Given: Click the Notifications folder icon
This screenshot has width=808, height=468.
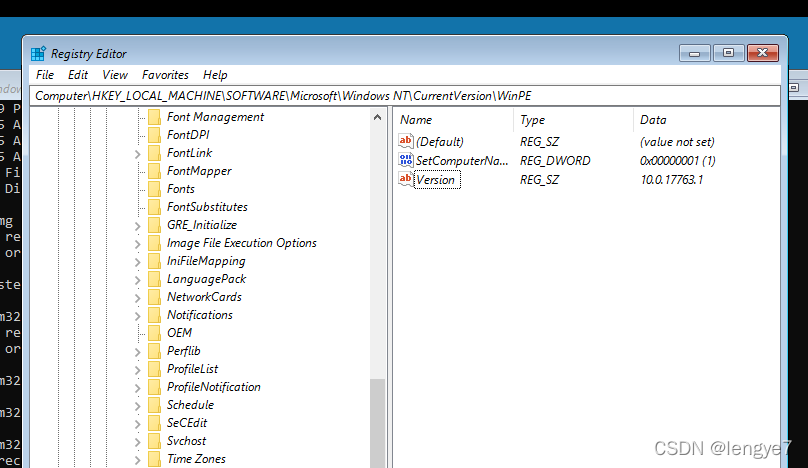Looking at the screenshot, I should [x=154, y=315].
